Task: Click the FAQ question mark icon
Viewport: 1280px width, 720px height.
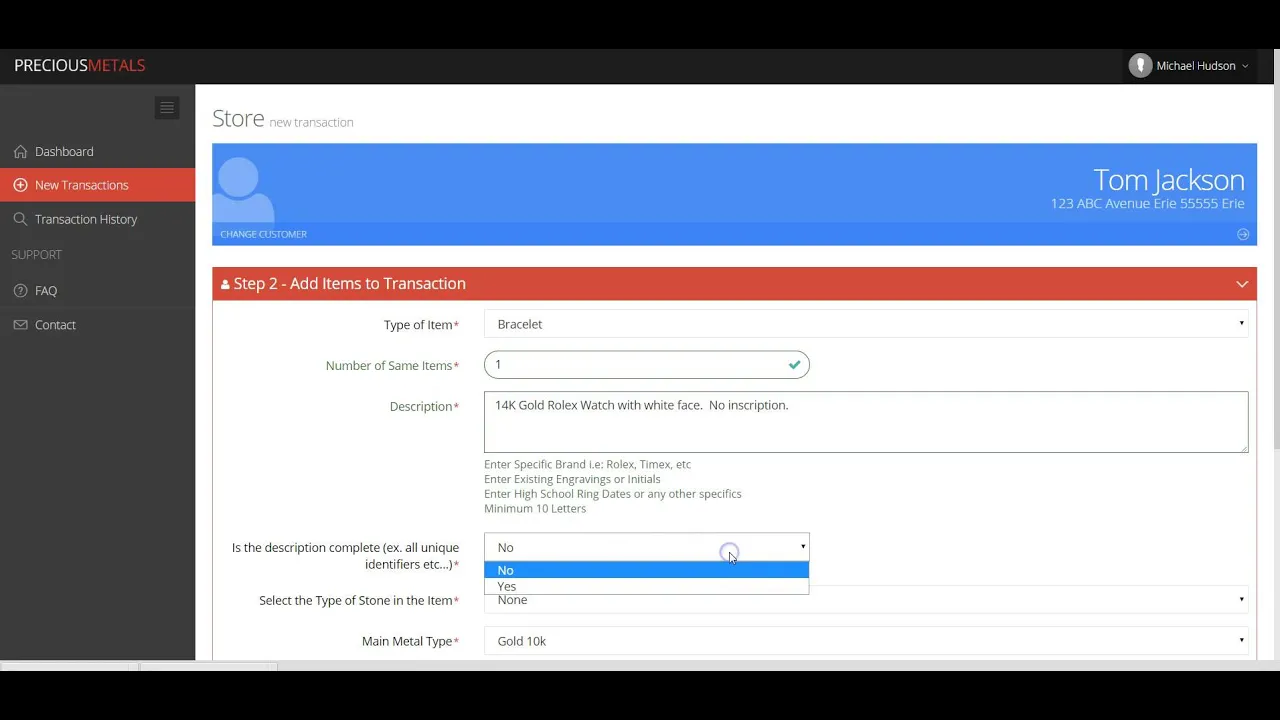Action: point(20,291)
